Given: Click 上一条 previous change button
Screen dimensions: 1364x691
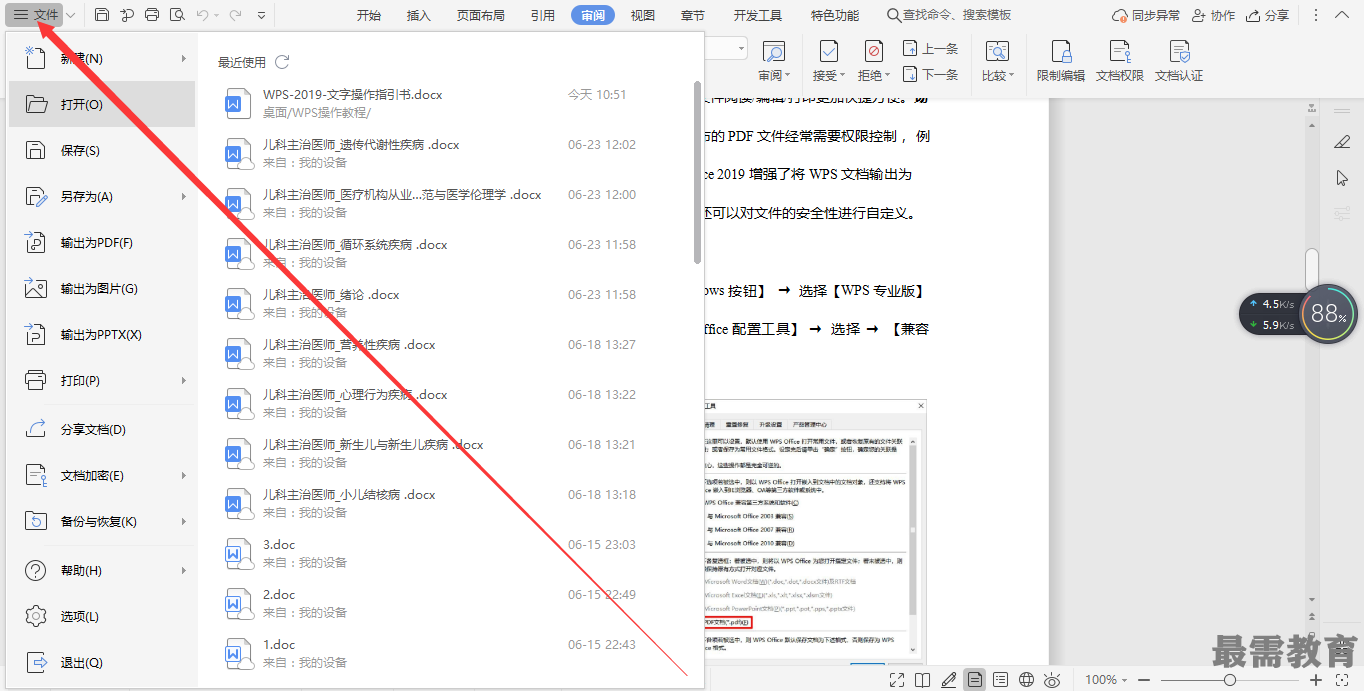Looking at the screenshot, I should tap(930, 48).
